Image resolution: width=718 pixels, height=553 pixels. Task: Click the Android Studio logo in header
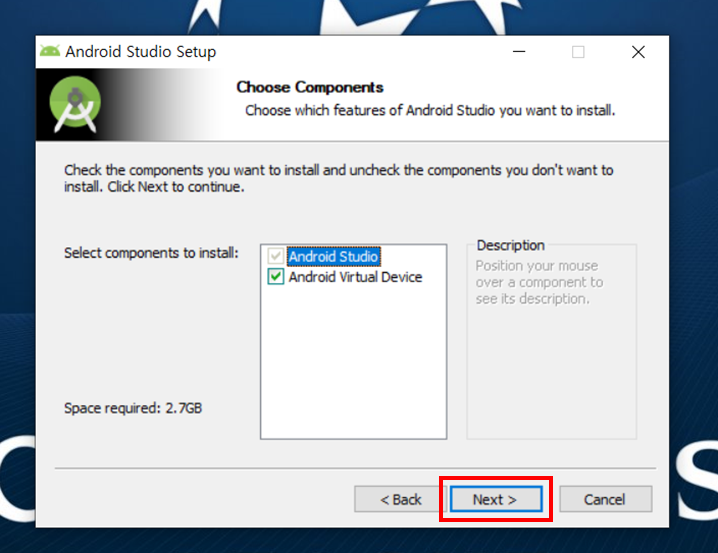click(x=75, y=104)
